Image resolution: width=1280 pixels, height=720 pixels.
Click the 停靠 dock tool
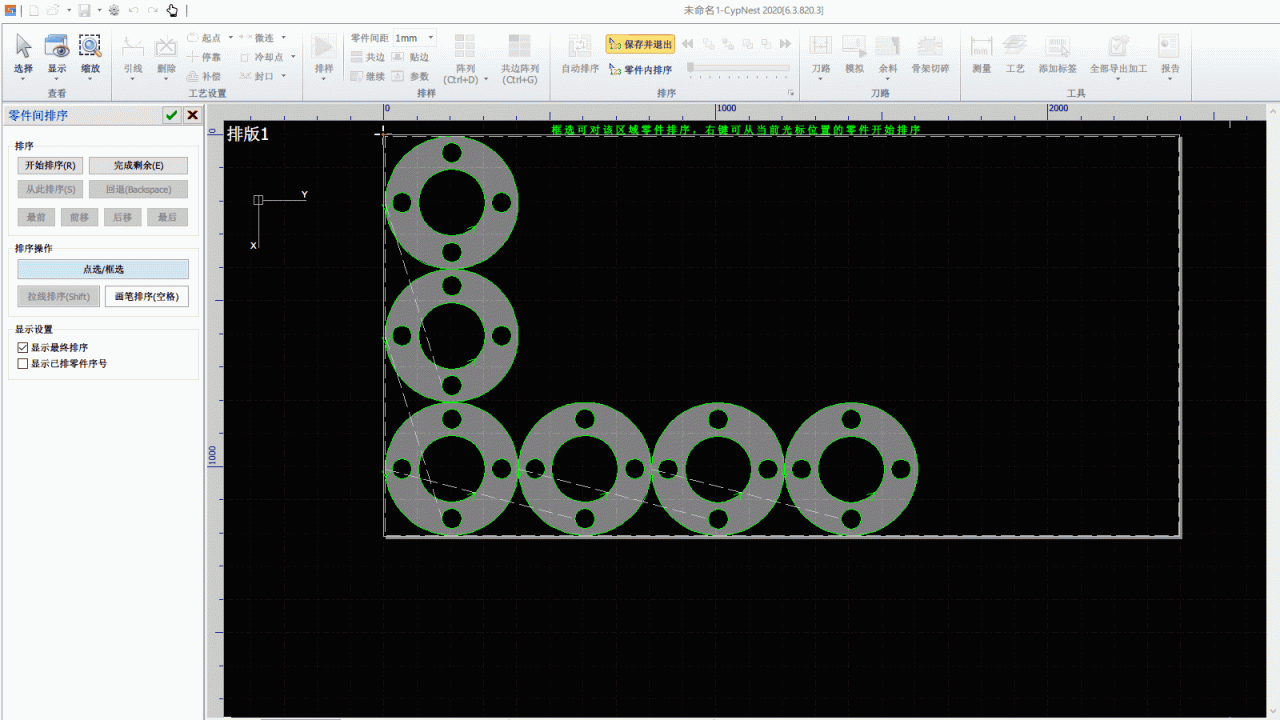tap(205, 57)
